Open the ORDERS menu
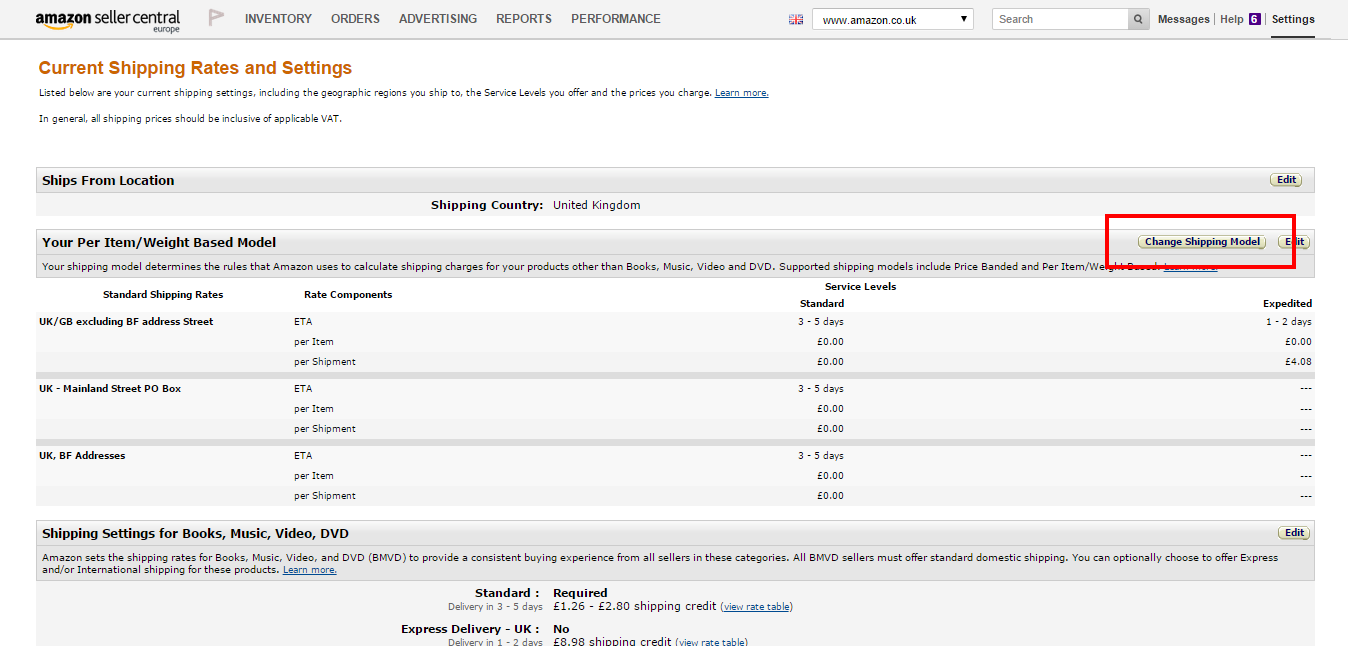This screenshot has width=1348, height=646. tap(355, 19)
